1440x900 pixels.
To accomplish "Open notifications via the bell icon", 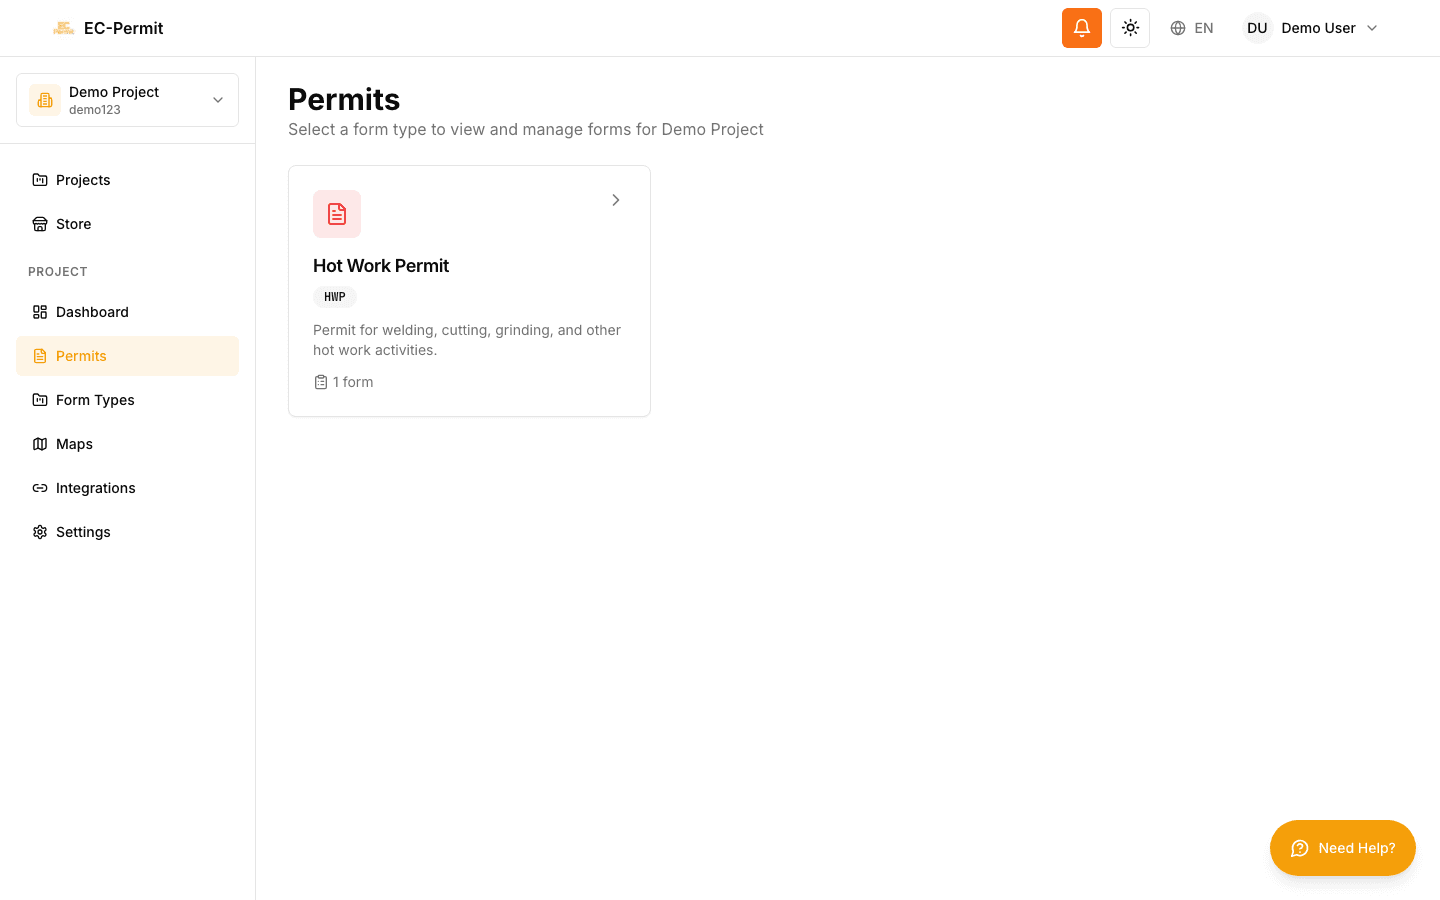I will [1082, 28].
